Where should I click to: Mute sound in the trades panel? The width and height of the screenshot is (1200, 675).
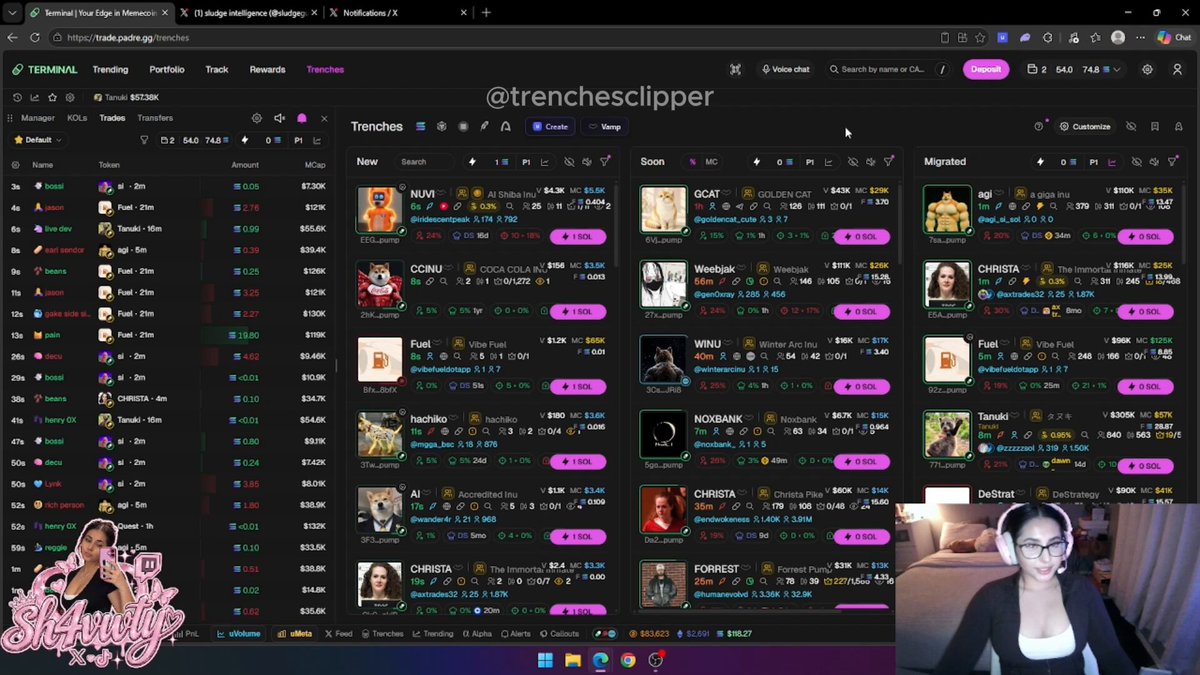click(x=280, y=118)
